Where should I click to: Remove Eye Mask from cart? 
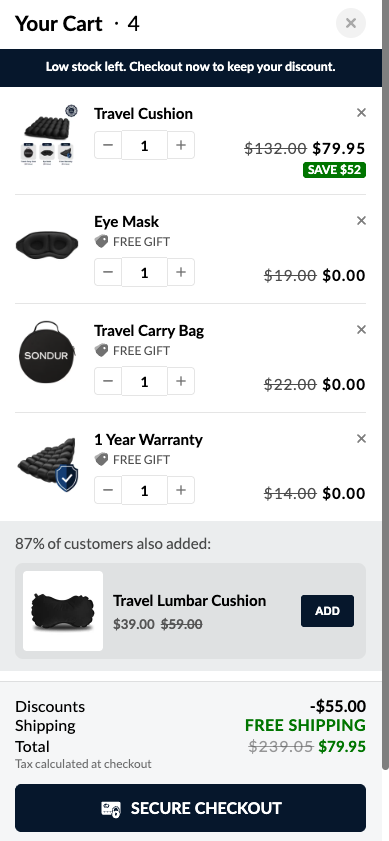click(361, 220)
